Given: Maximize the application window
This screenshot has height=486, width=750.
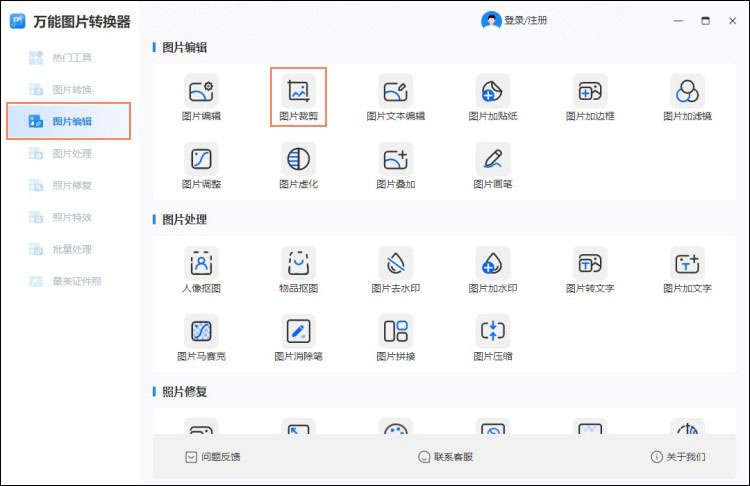Looking at the screenshot, I should click(706, 21).
